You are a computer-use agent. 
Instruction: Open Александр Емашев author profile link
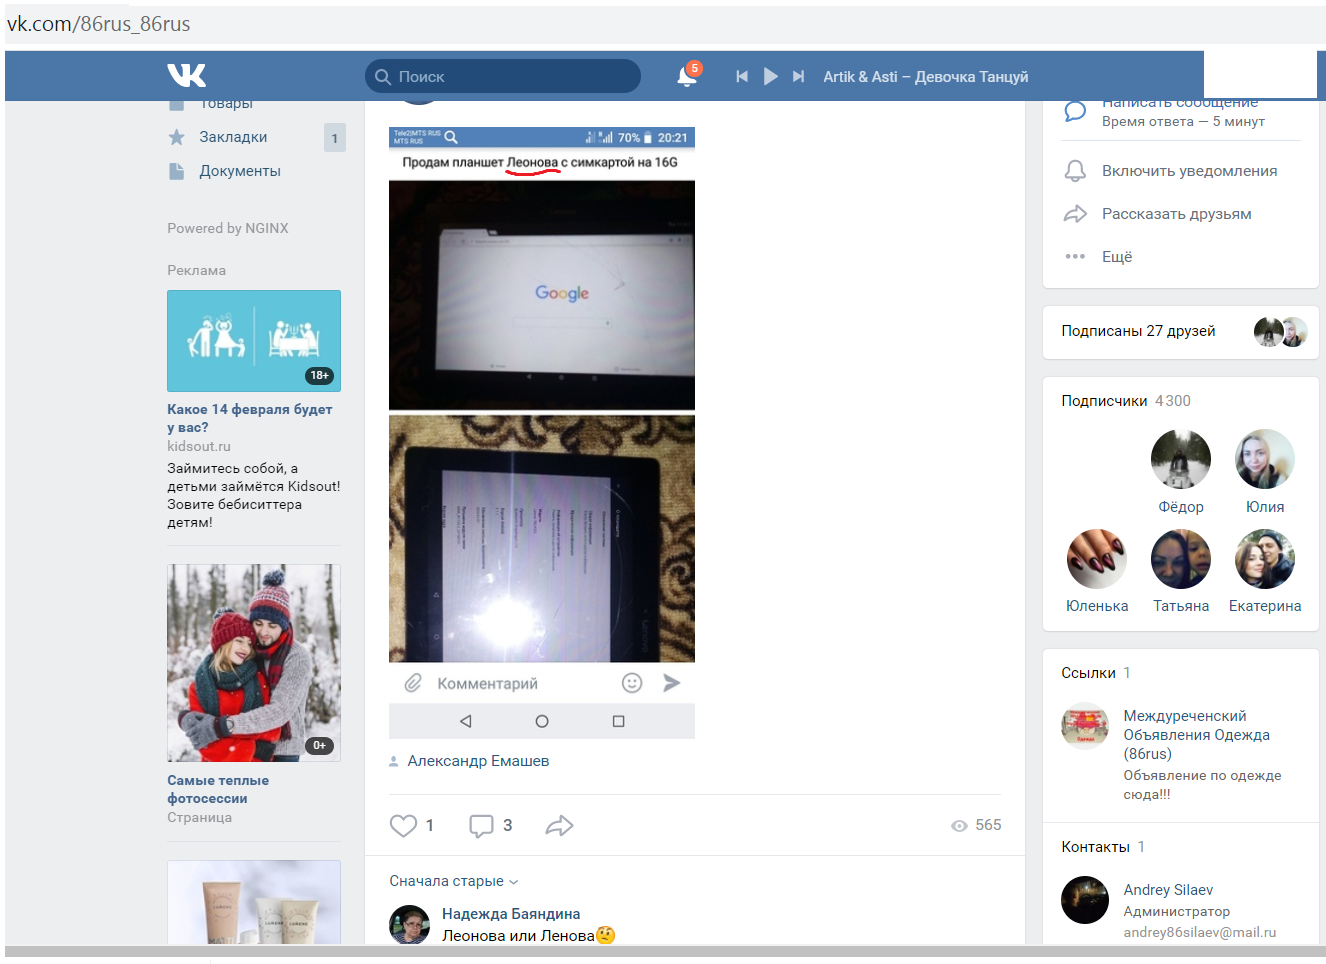click(x=478, y=761)
